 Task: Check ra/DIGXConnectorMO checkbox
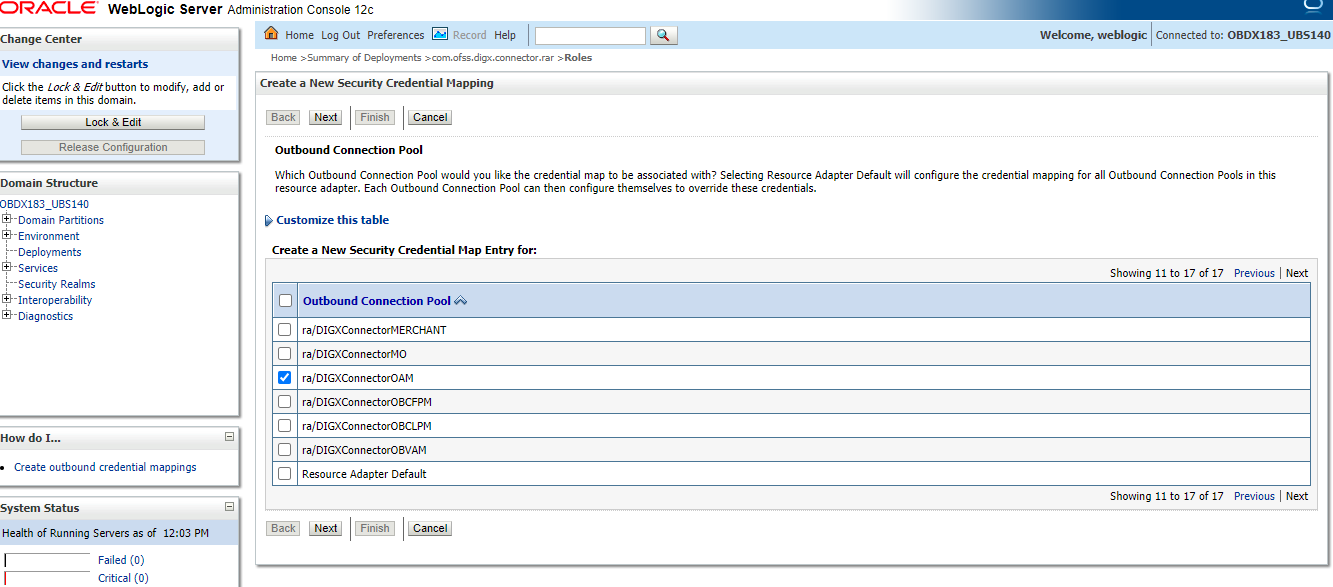coord(285,354)
